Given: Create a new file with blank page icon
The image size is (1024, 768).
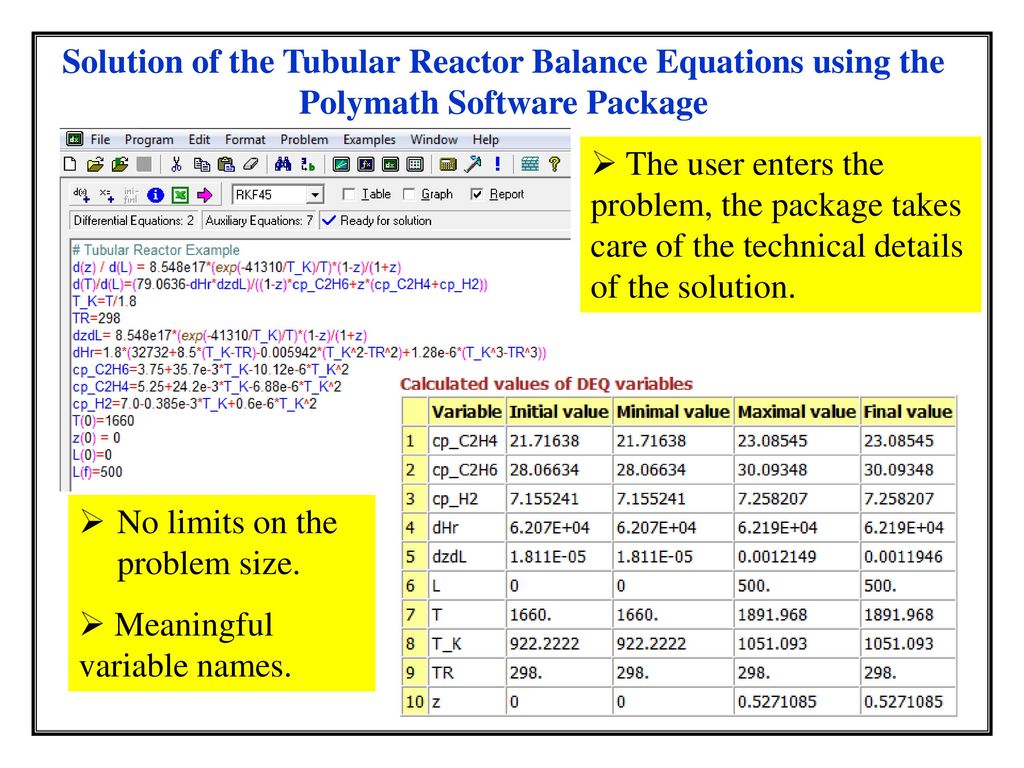Looking at the screenshot, I should [x=70, y=165].
